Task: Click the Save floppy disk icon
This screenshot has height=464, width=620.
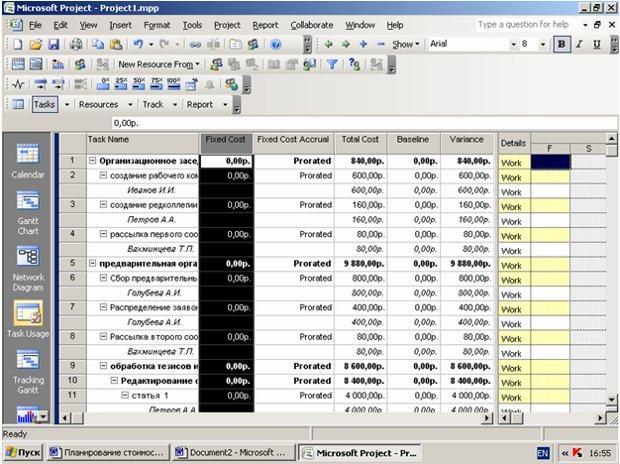Action: (53, 44)
